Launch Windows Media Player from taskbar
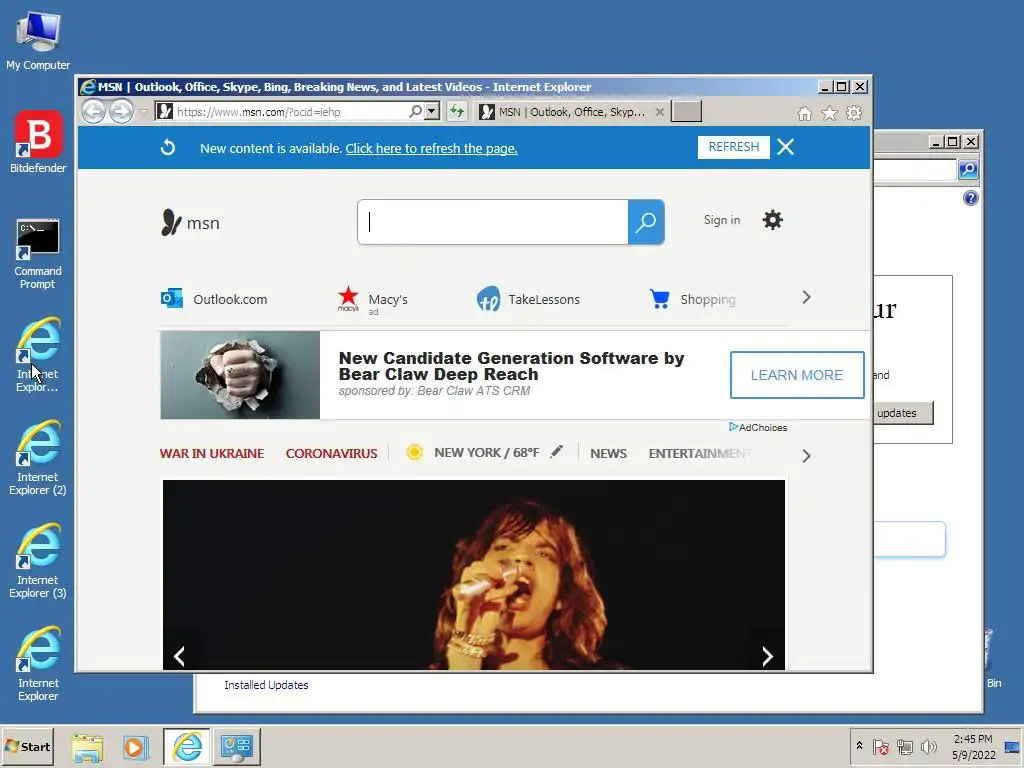The width and height of the screenshot is (1024, 768). [136, 747]
